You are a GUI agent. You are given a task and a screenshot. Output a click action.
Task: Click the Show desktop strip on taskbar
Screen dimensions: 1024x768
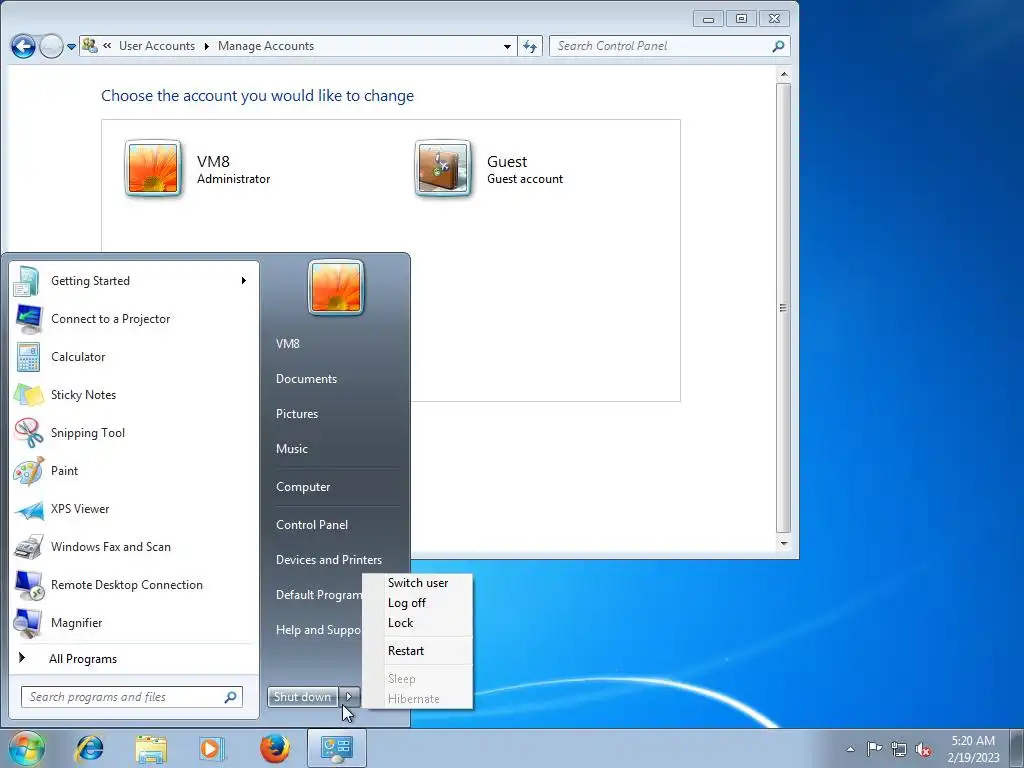pyautogui.click(x=1017, y=748)
